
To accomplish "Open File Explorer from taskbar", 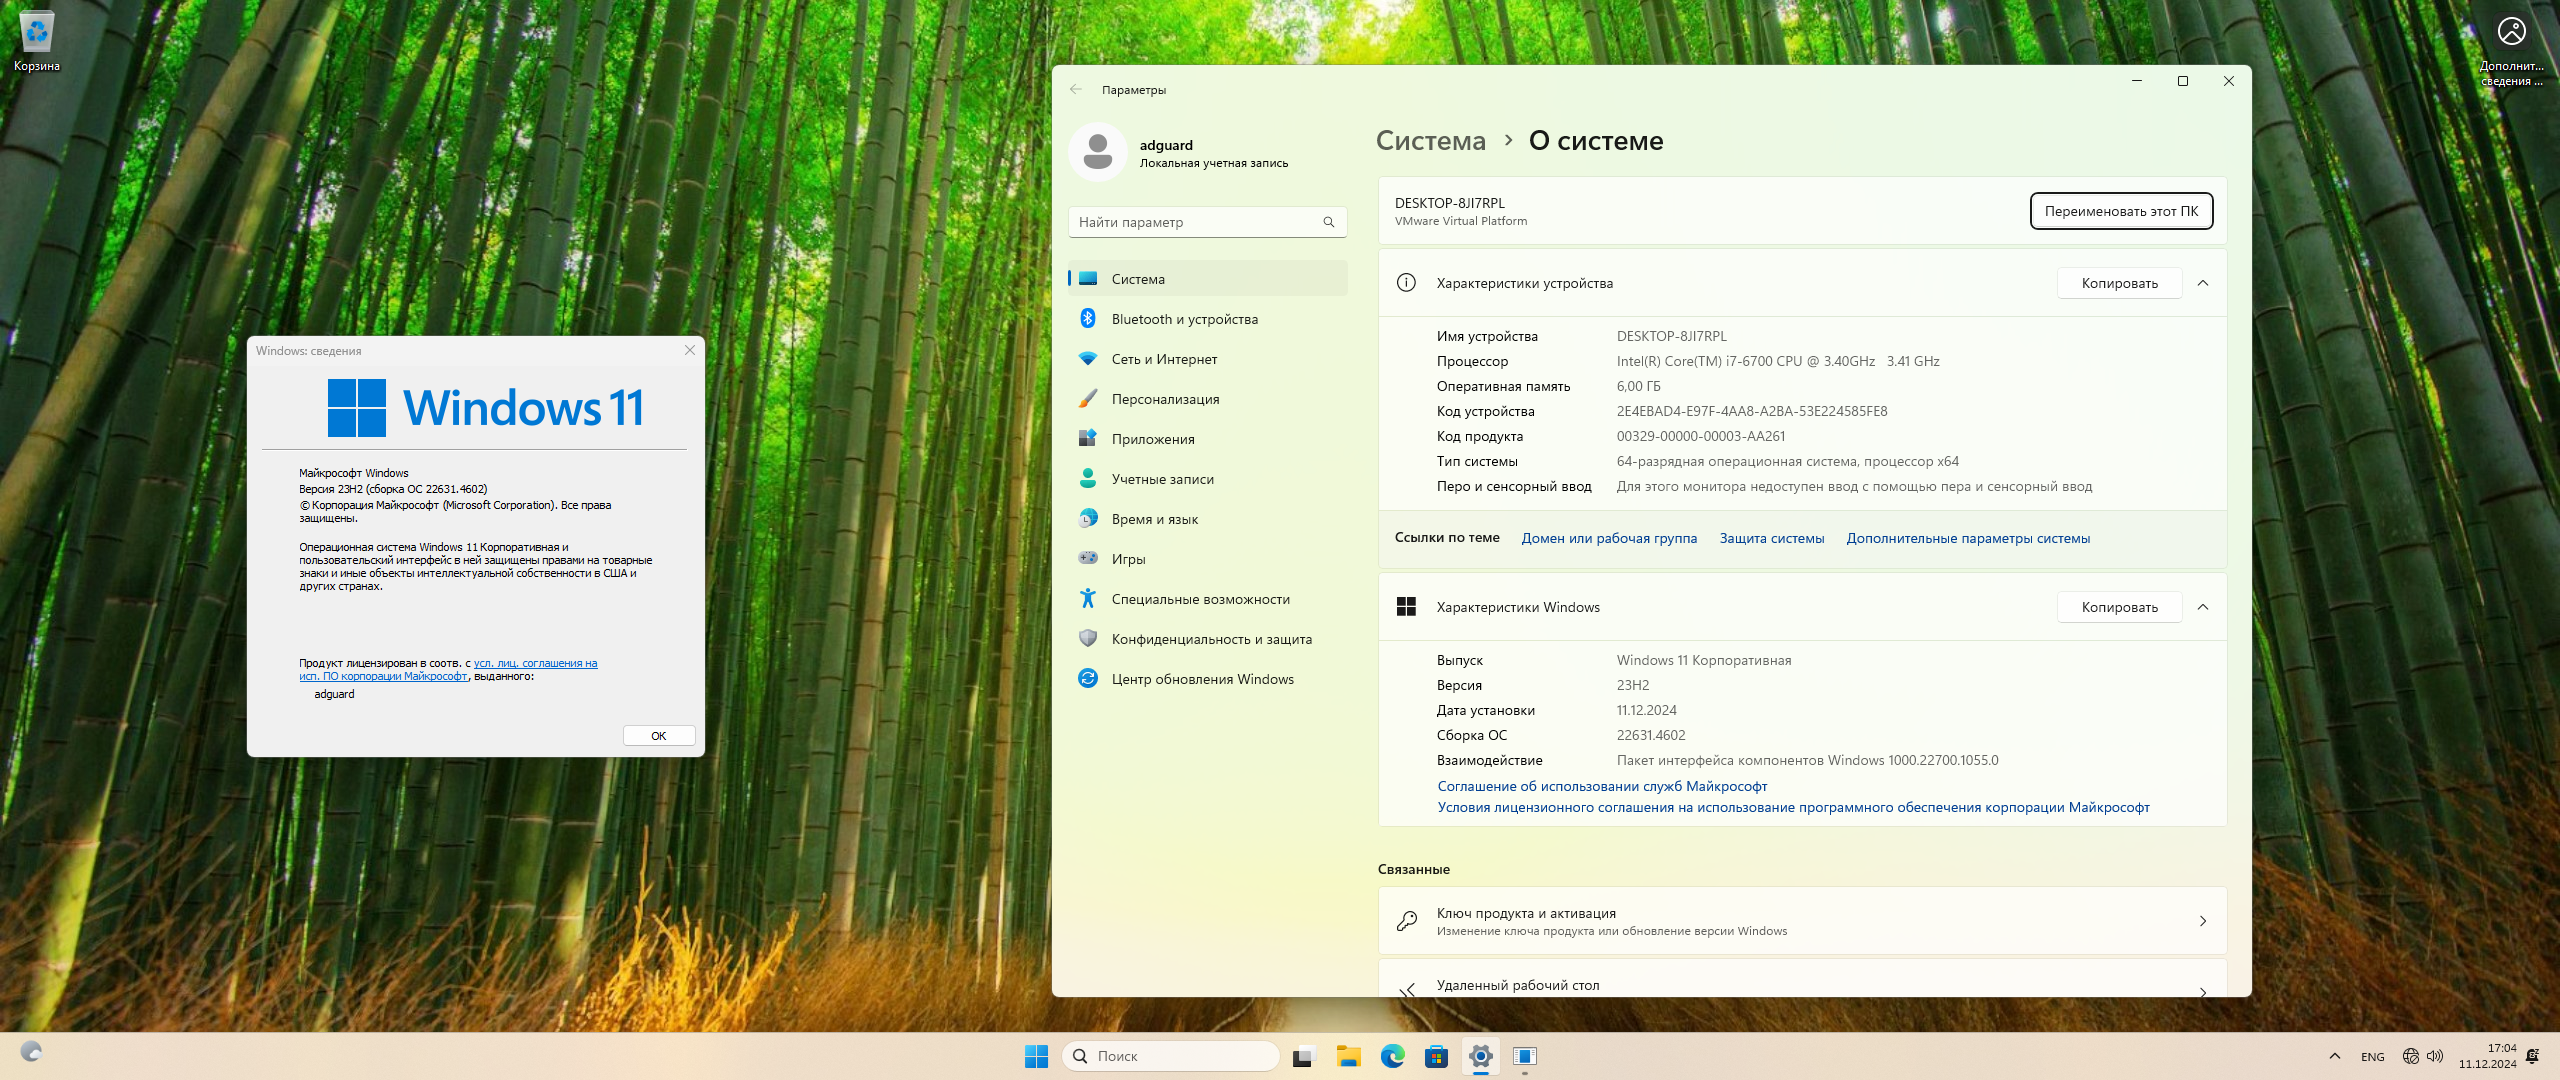I will point(1348,1056).
